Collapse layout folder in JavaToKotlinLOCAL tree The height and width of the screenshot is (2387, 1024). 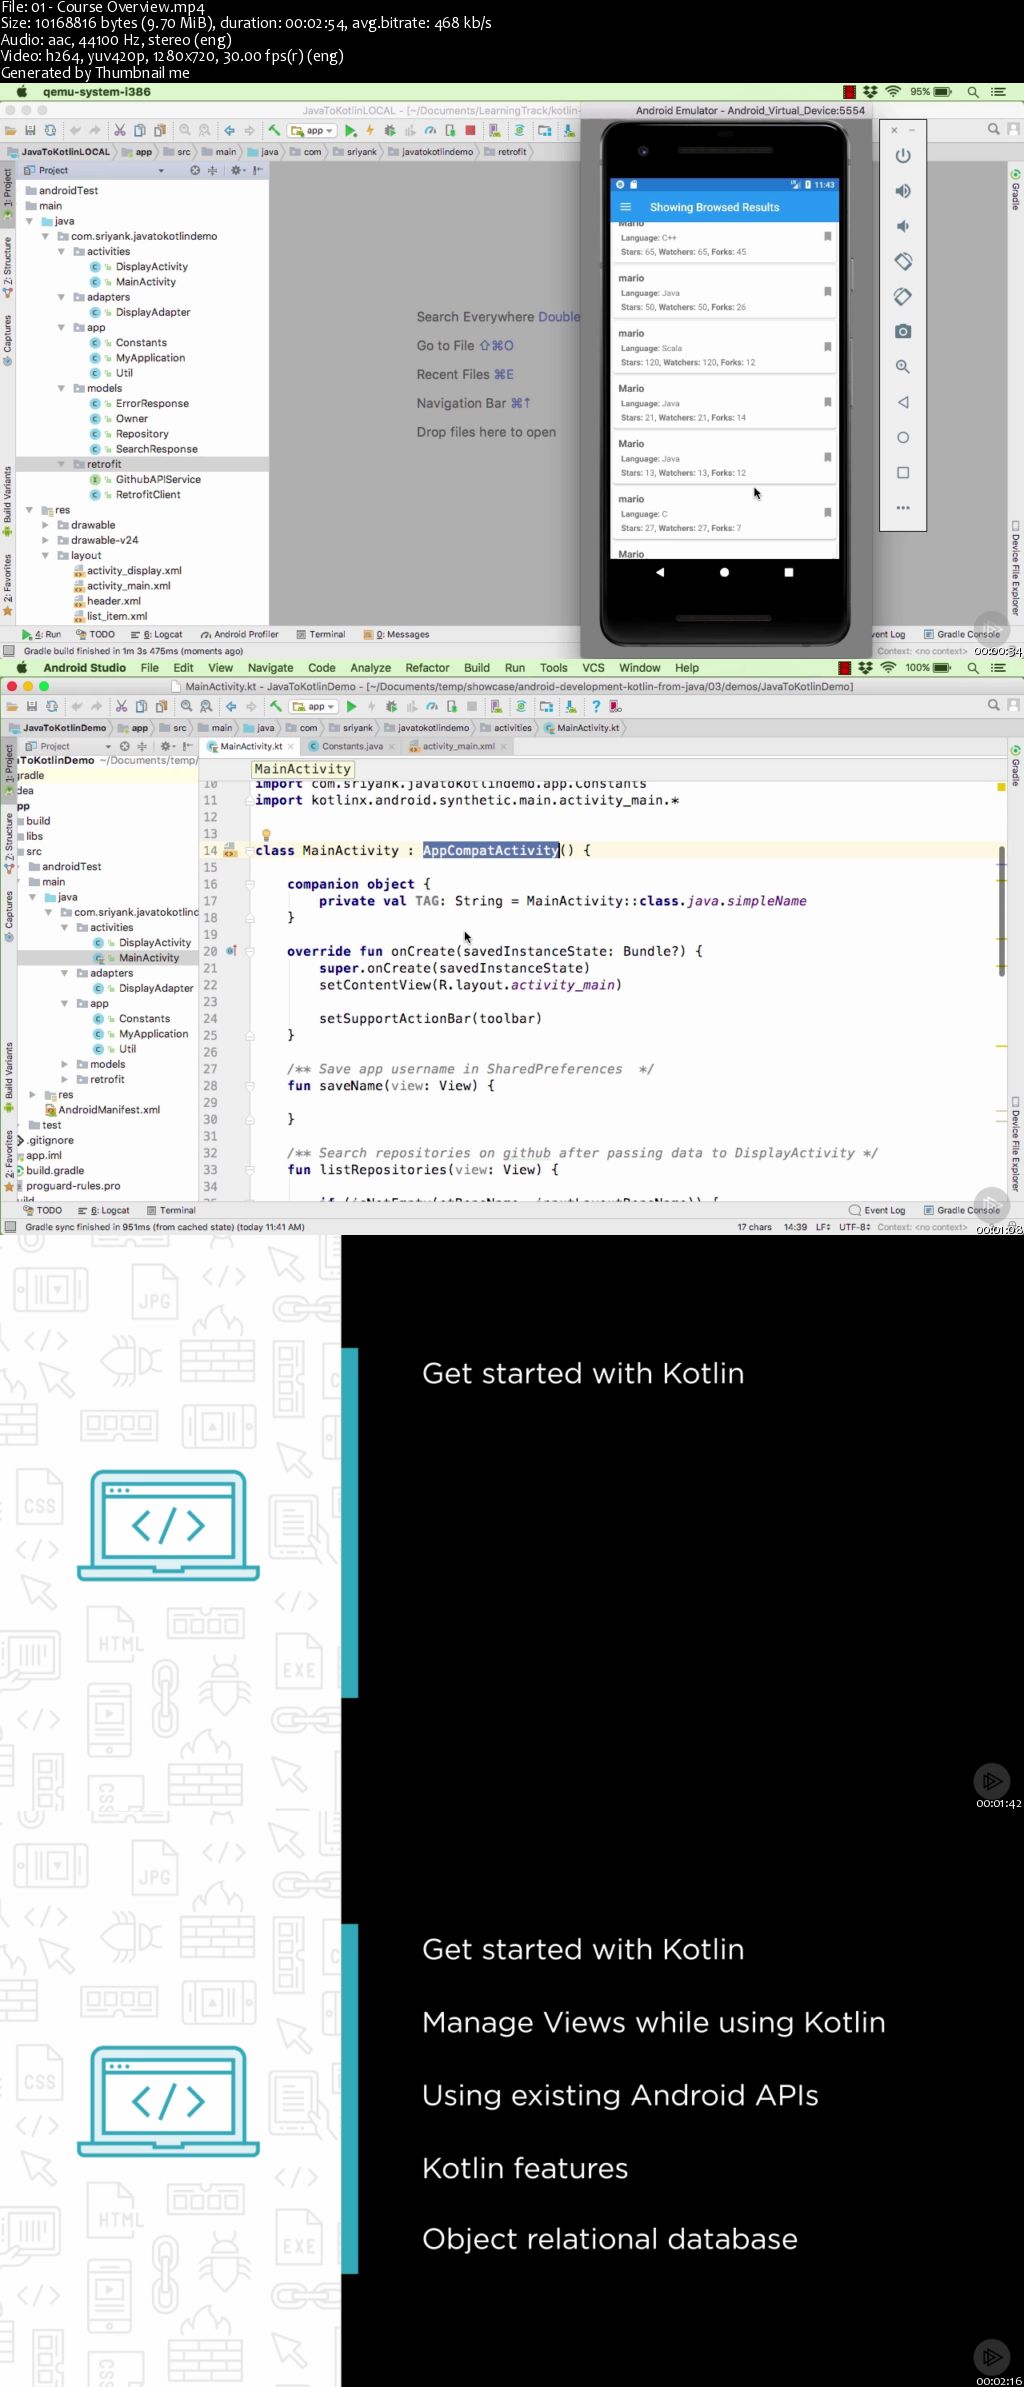click(x=45, y=555)
